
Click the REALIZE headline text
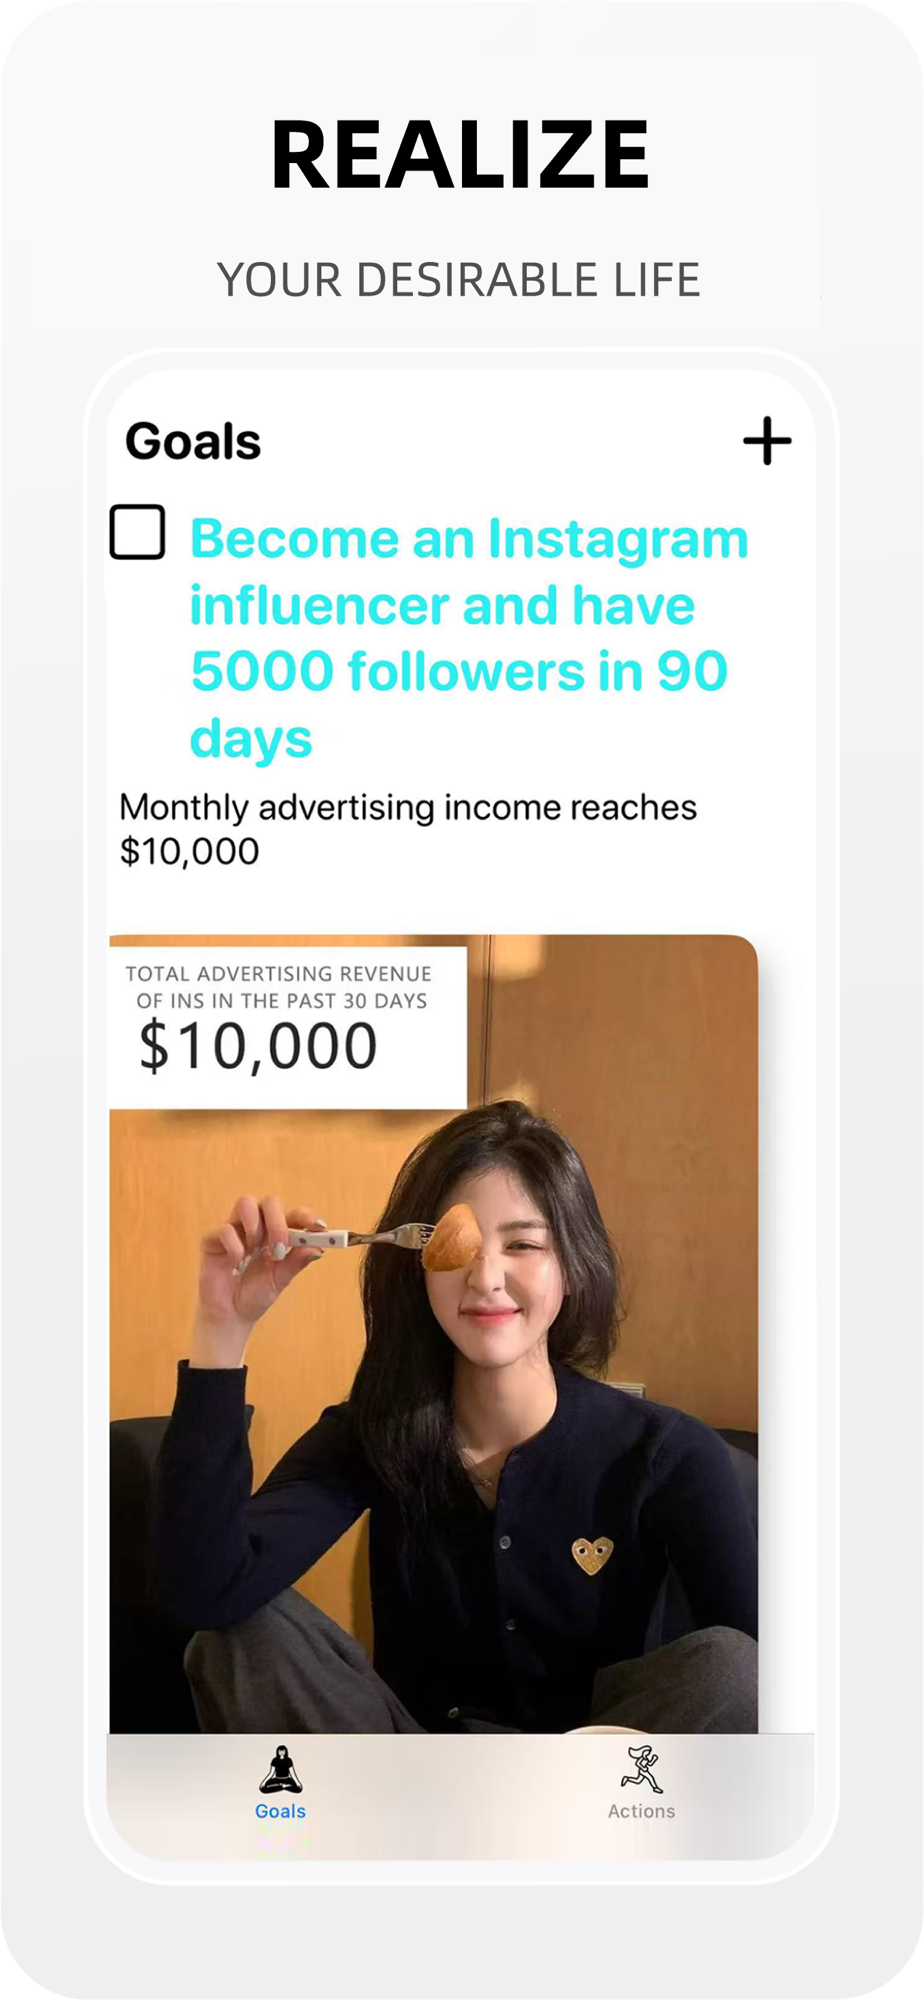click(461, 154)
